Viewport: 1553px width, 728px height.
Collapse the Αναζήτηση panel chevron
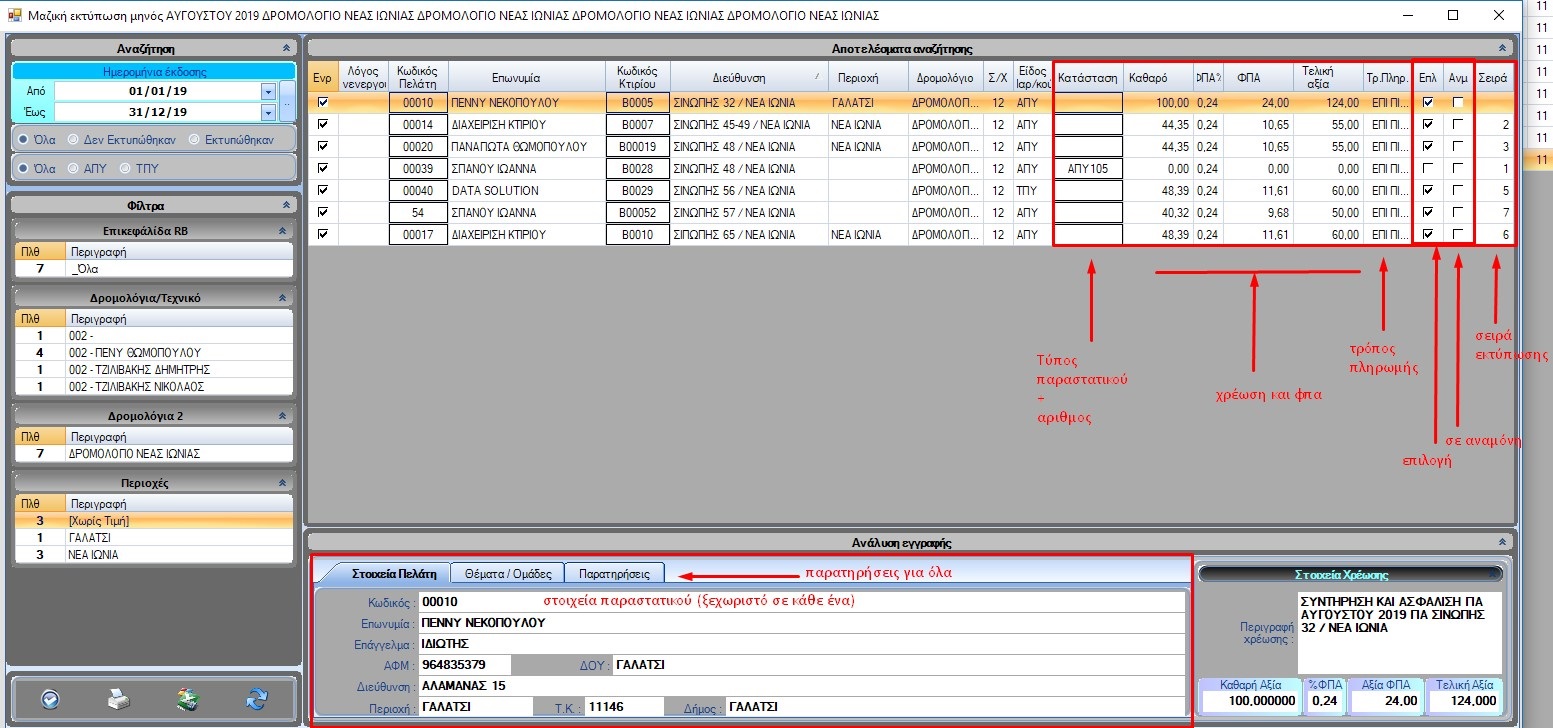tap(287, 47)
